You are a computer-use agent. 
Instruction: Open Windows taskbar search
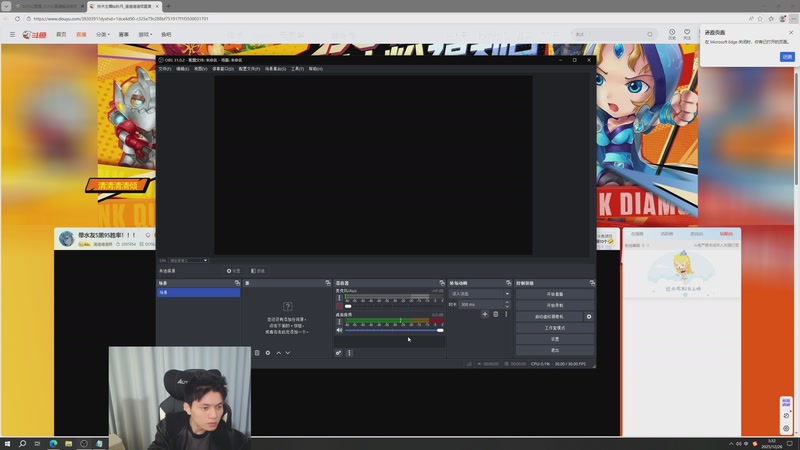click(22, 443)
